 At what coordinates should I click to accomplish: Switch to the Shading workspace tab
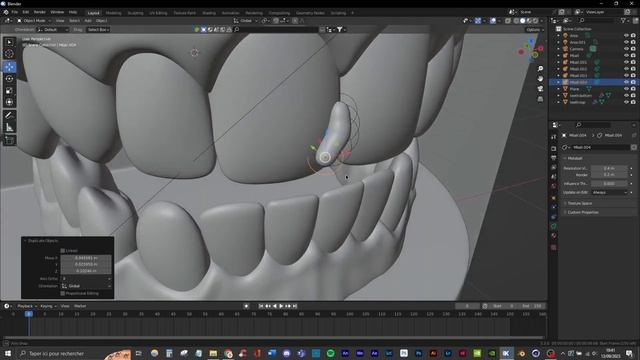(x=209, y=13)
